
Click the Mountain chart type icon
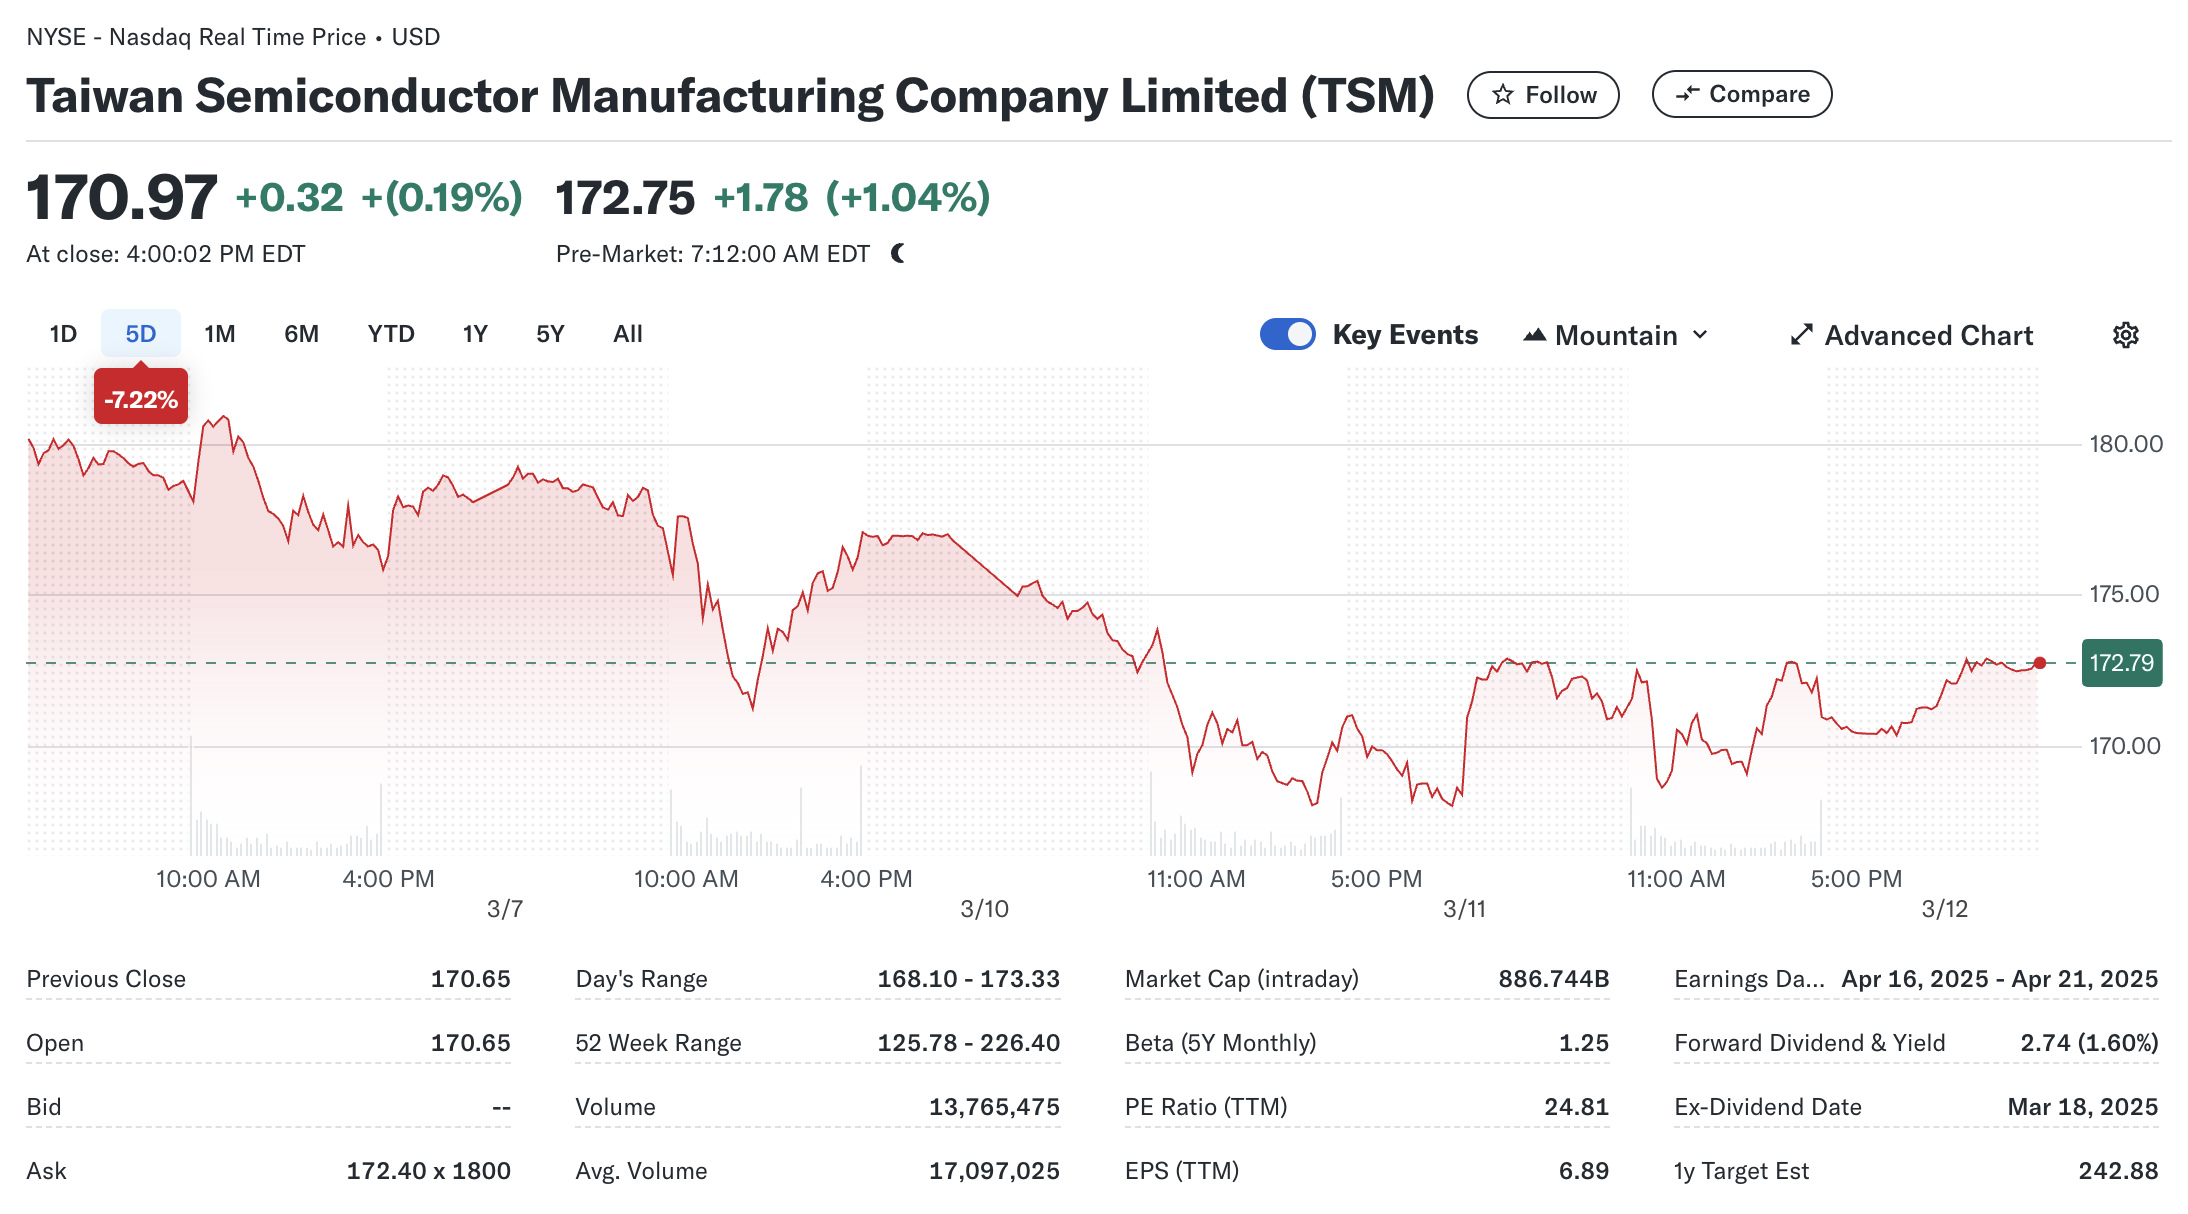click(x=1534, y=335)
